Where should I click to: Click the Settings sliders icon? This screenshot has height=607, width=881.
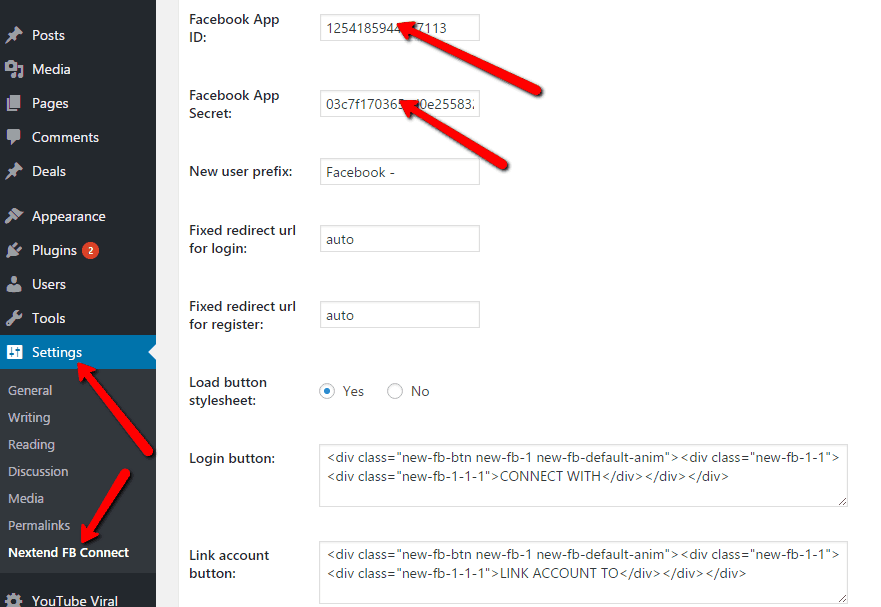(x=15, y=352)
